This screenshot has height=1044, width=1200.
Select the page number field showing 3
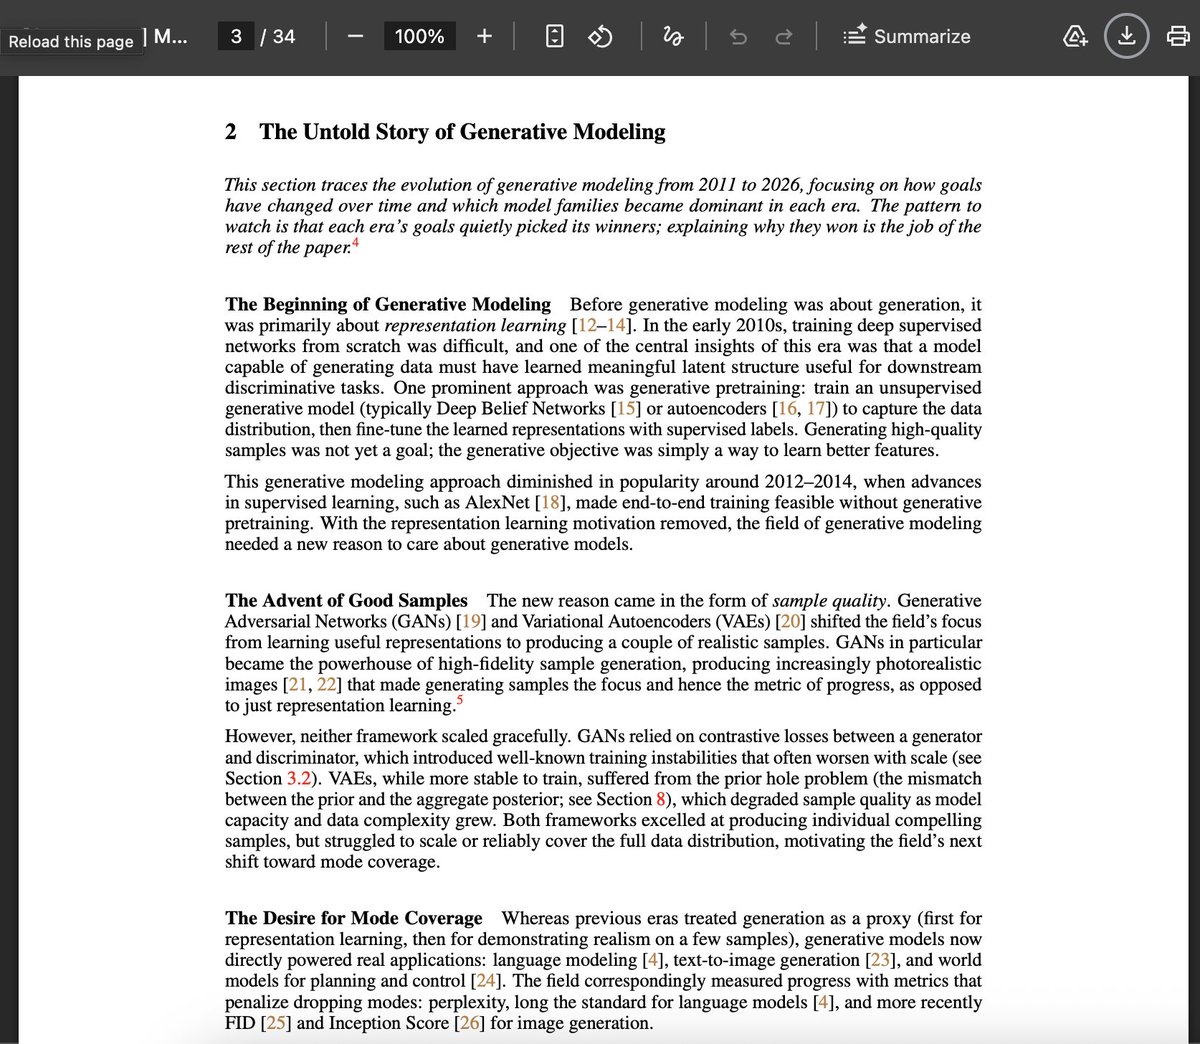point(236,36)
